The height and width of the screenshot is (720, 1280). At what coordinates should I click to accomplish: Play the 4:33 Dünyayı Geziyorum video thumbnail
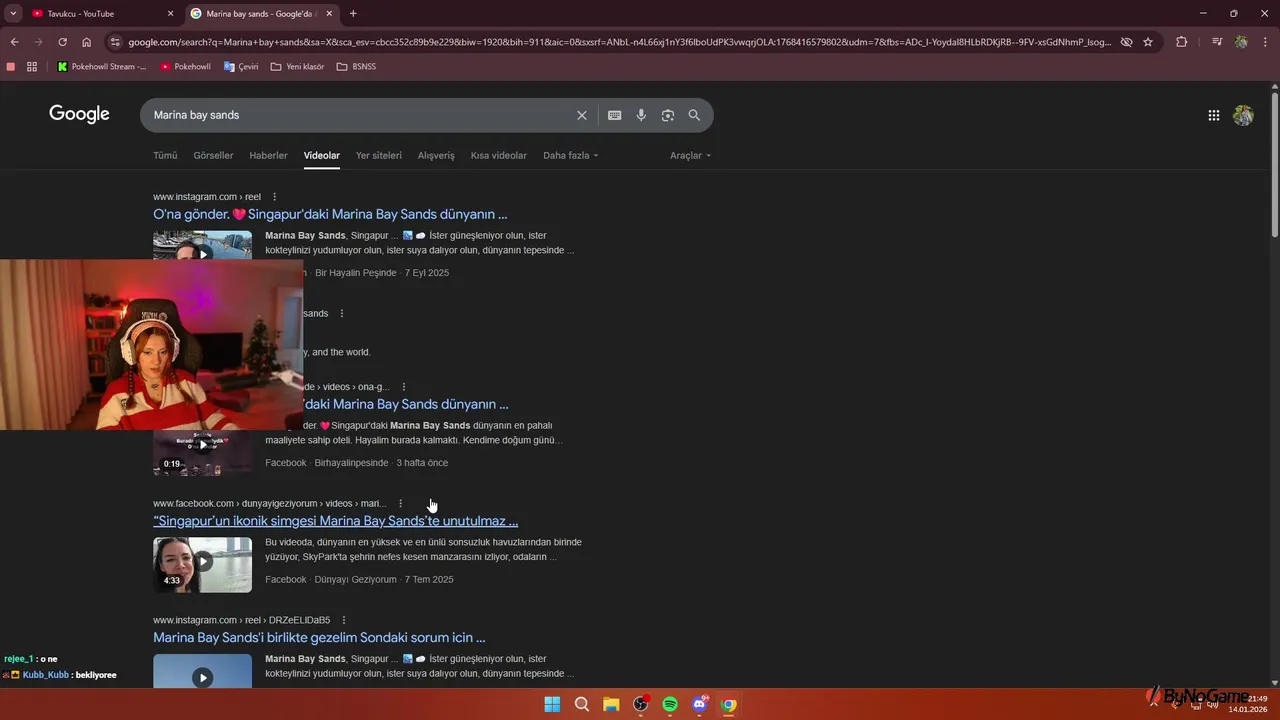coord(202,564)
